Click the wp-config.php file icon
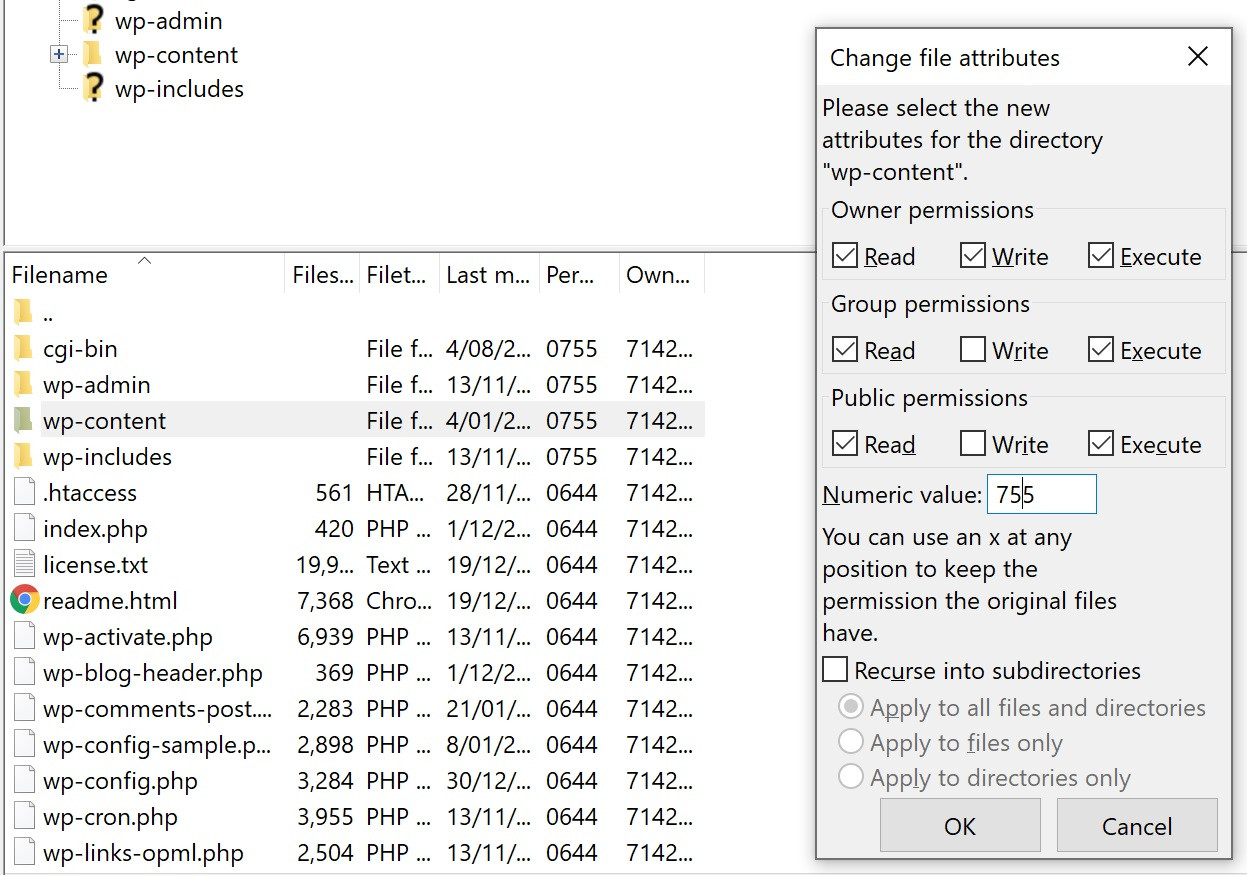 point(24,781)
